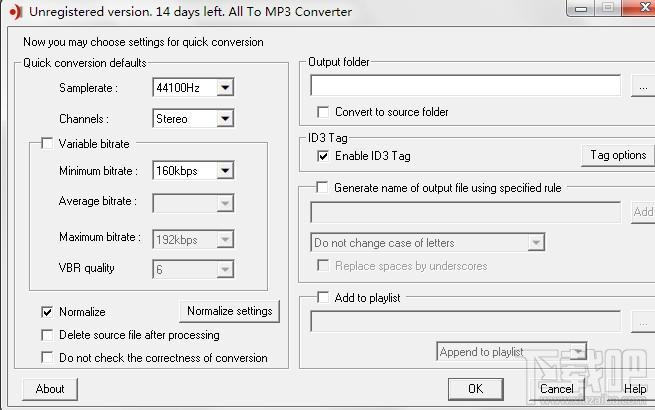Enable the Variable bitrate checkbox
The image size is (655, 410).
point(47,144)
